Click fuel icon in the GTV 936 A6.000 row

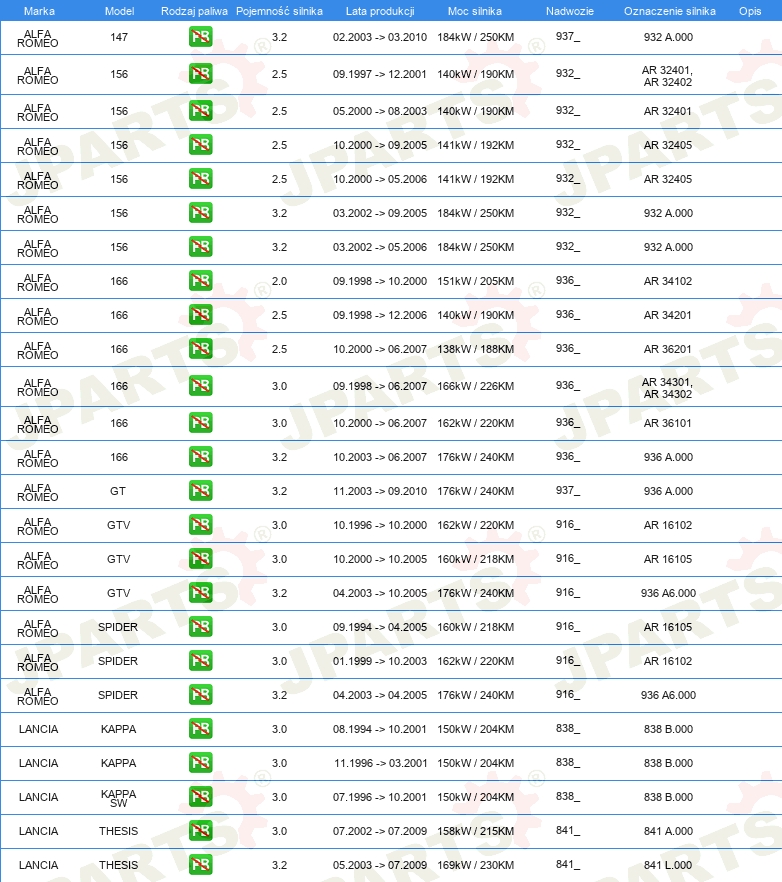[201, 593]
